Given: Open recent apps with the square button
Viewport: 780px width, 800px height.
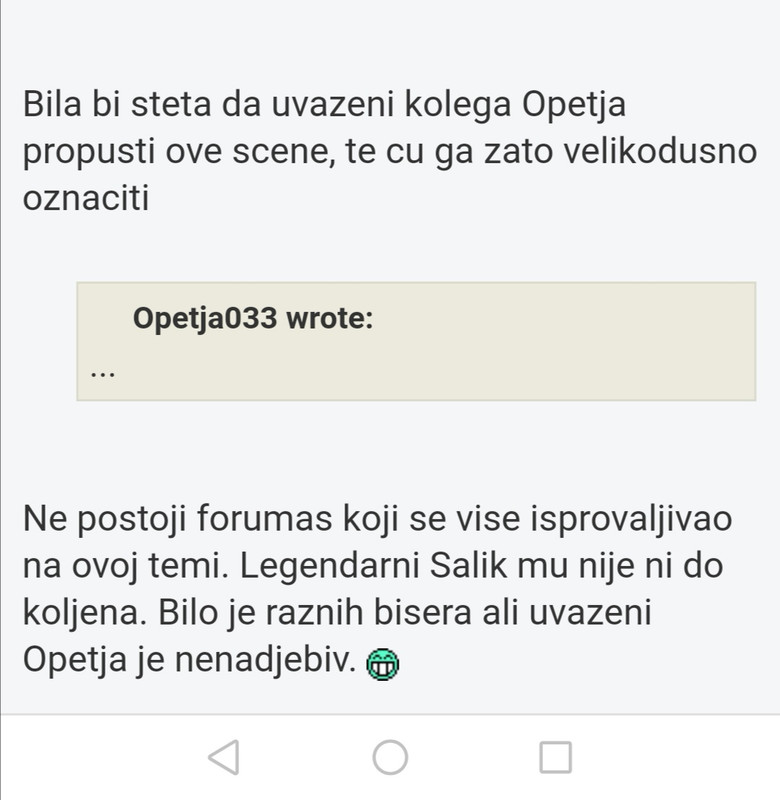Looking at the screenshot, I should point(556,757).
